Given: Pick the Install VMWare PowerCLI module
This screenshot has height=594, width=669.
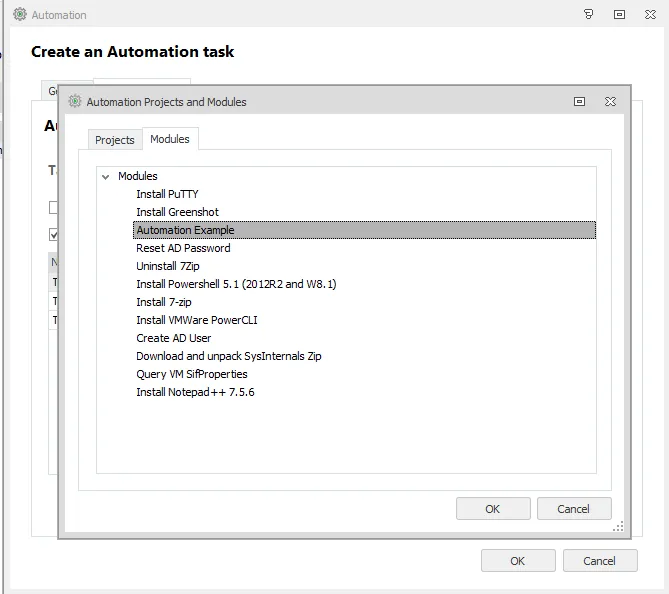Looking at the screenshot, I should pos(197,320).
